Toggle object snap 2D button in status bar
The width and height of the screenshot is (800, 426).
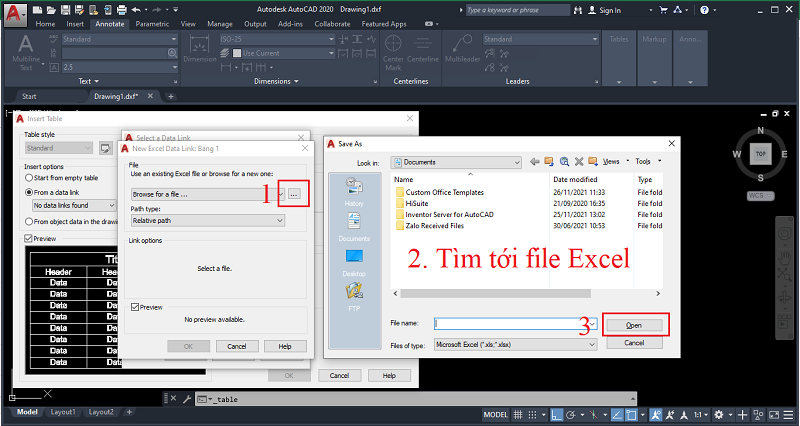click(631, 414)
